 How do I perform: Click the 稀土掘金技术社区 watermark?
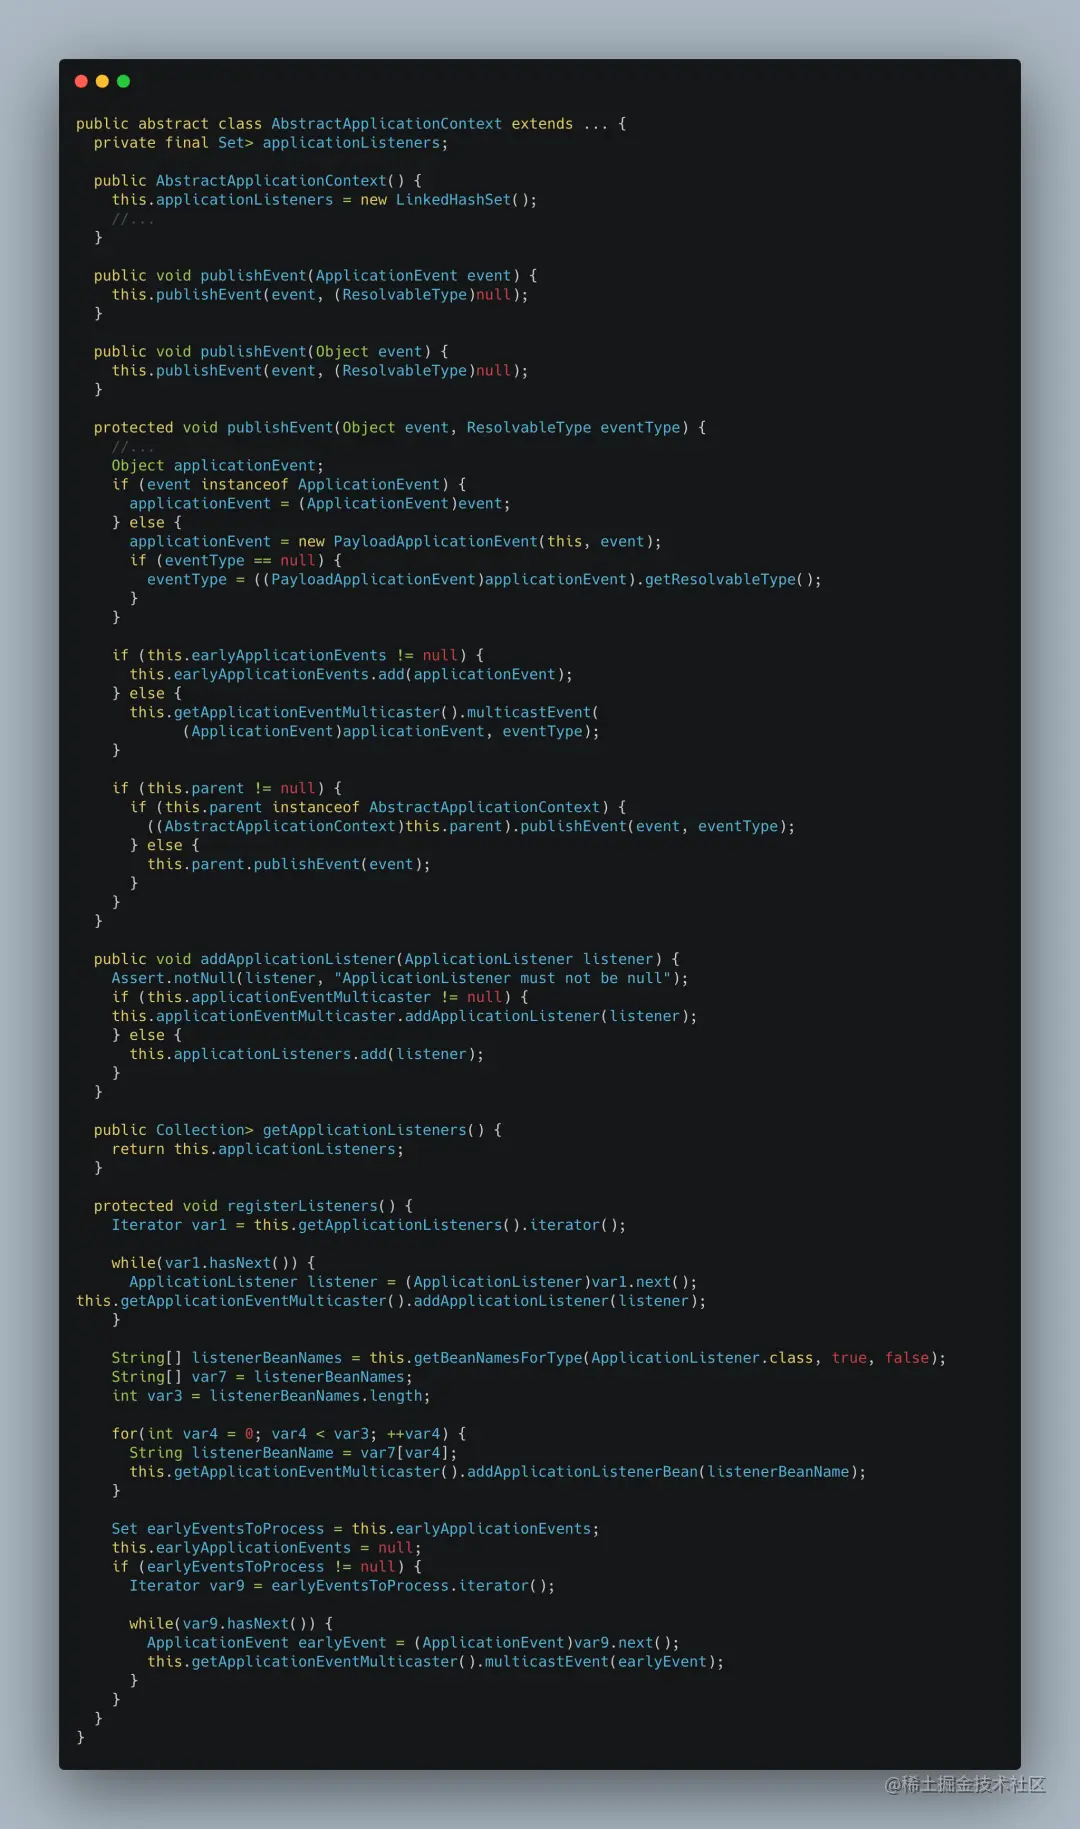point(965,1784)
